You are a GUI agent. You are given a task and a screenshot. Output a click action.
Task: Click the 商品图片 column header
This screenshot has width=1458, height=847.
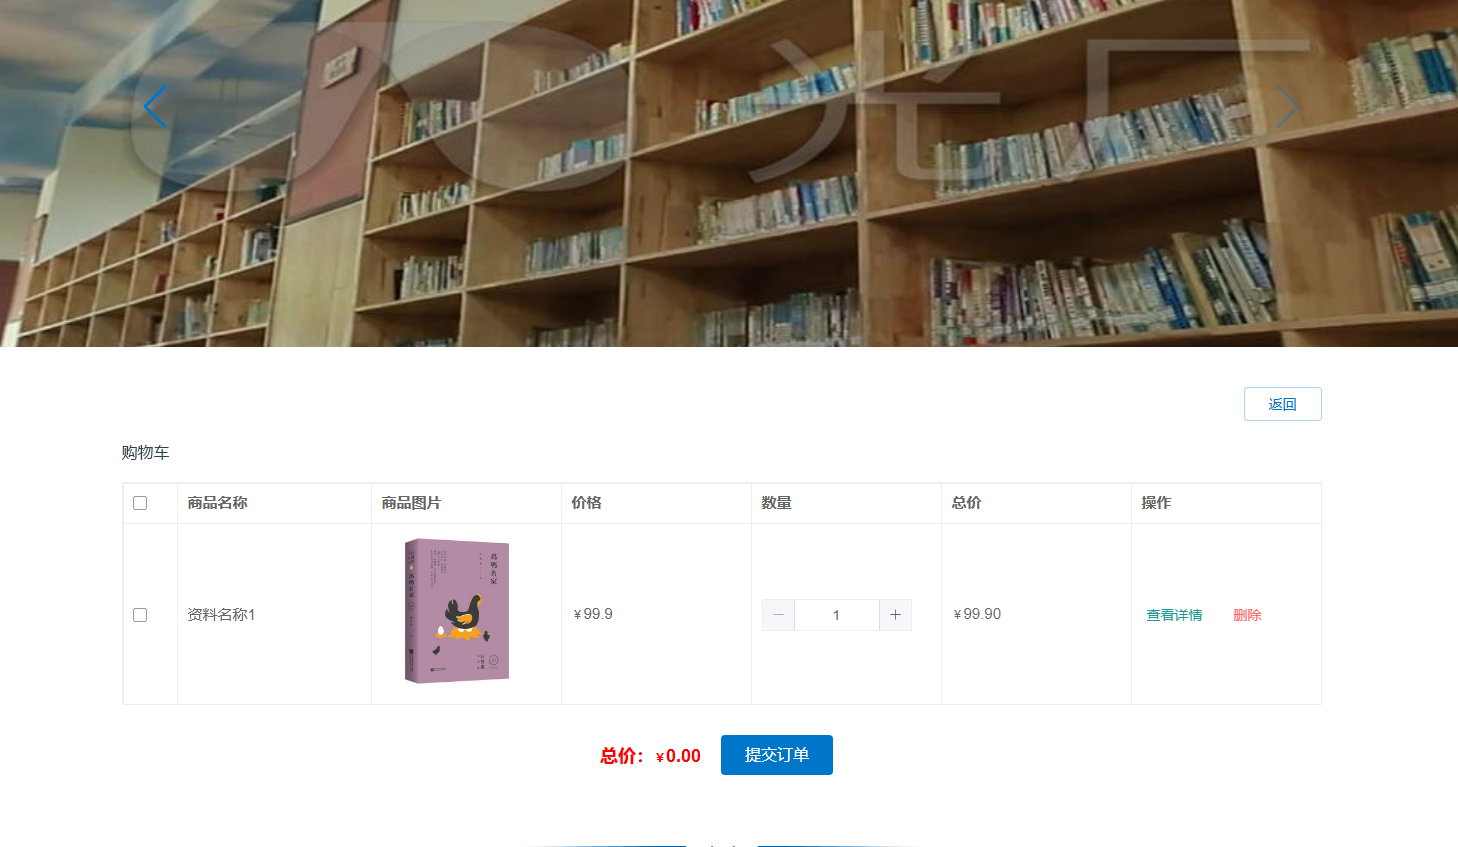411,503
